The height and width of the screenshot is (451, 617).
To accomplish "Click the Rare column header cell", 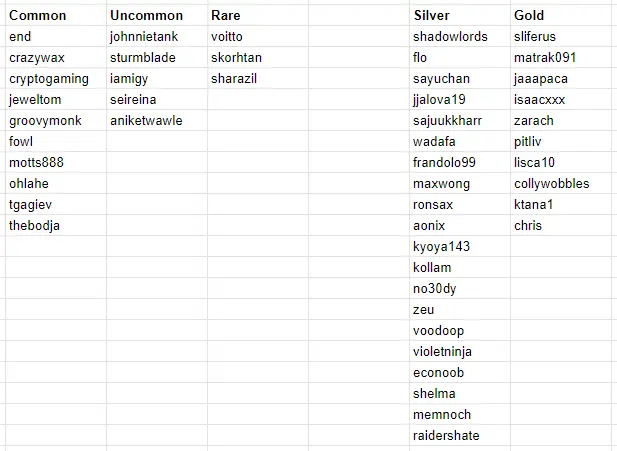I will coord(258,15).
